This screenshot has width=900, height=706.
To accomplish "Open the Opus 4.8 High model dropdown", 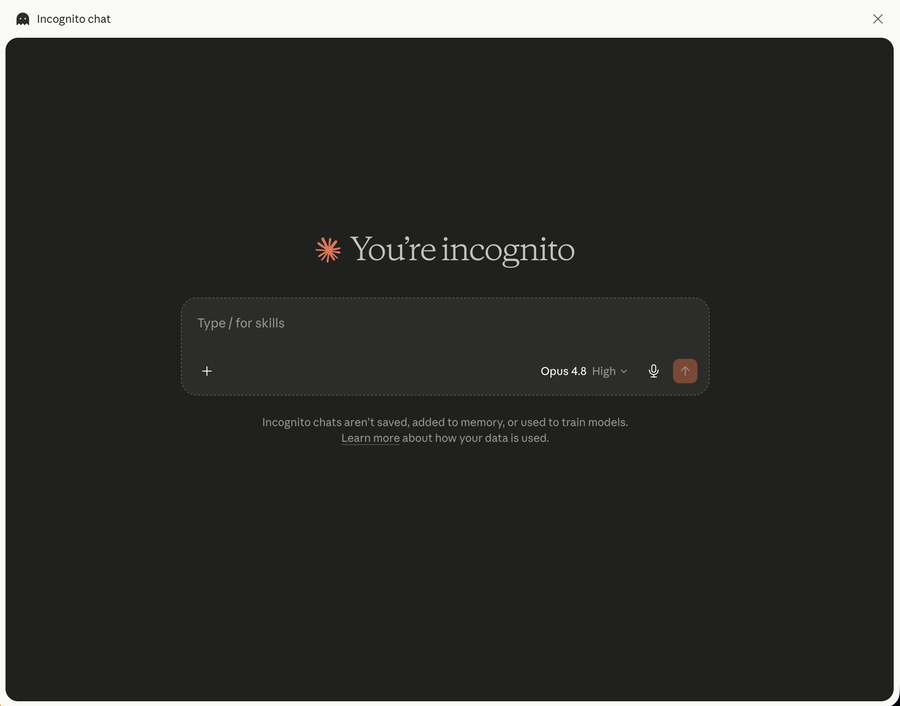I will pyautogui.click(x=584, y=371).
